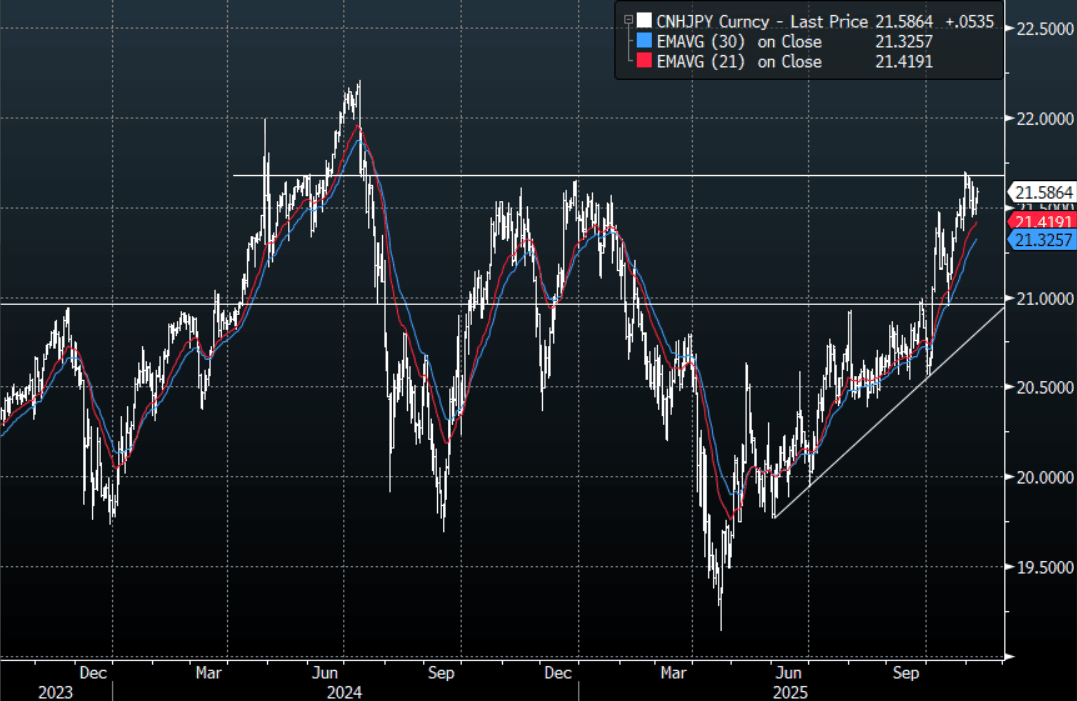Click the blue 21.3257 axis price tag
This screenshot has width=1077, height=701.
click(x=1043, y=240)
